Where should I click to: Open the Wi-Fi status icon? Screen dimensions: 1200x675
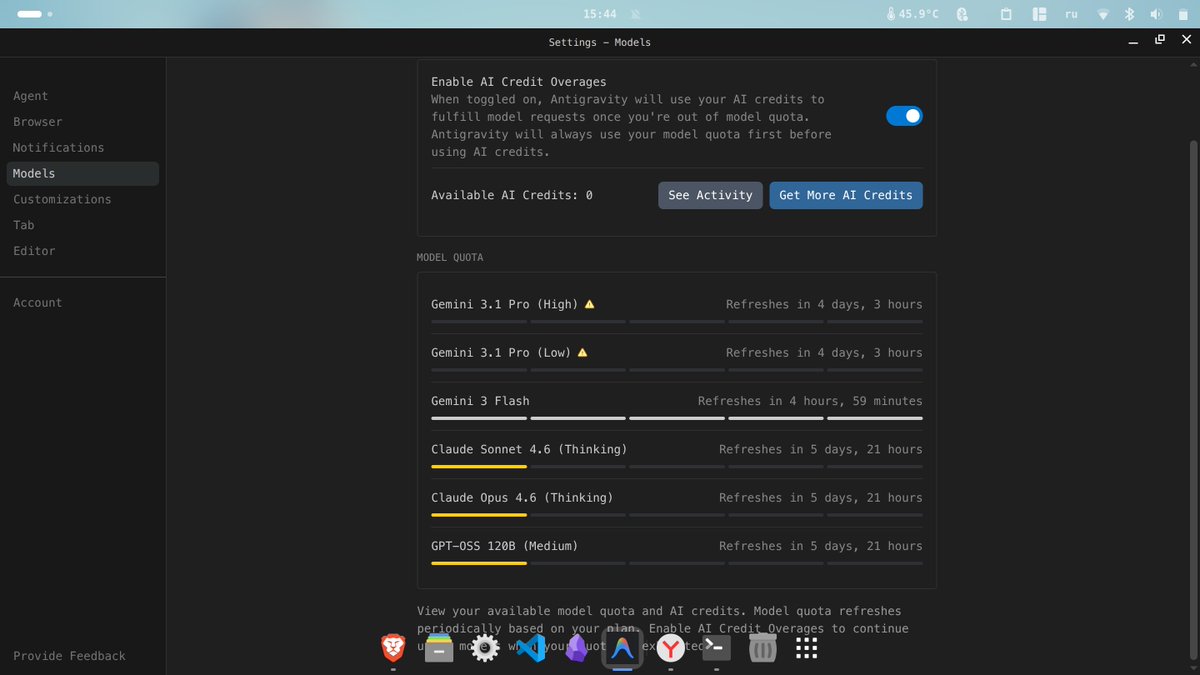click(x=1103, y=14)
